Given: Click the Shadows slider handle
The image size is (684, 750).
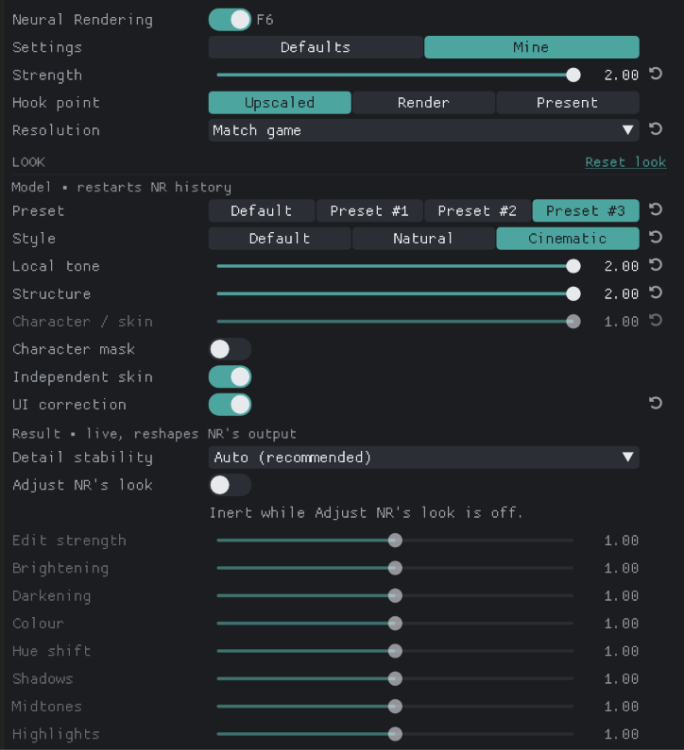Looking at the screenshot, I should (395, 679).
